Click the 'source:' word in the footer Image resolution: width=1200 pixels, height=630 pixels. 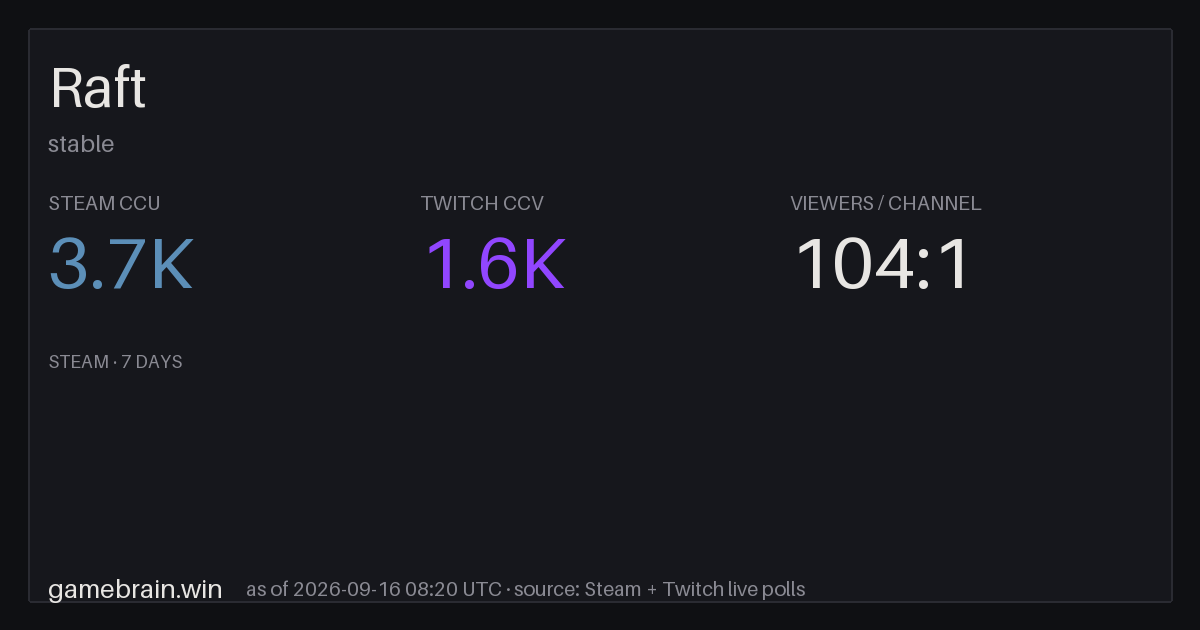click(x=546, y=589)
